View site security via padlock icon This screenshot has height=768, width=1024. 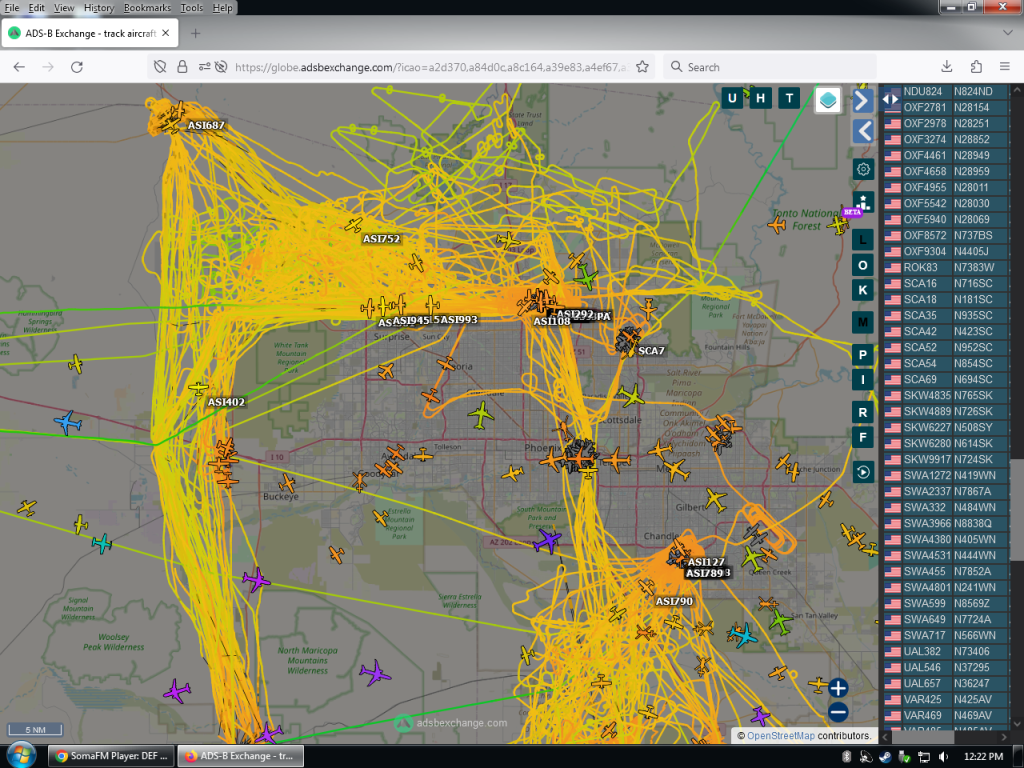182,67
